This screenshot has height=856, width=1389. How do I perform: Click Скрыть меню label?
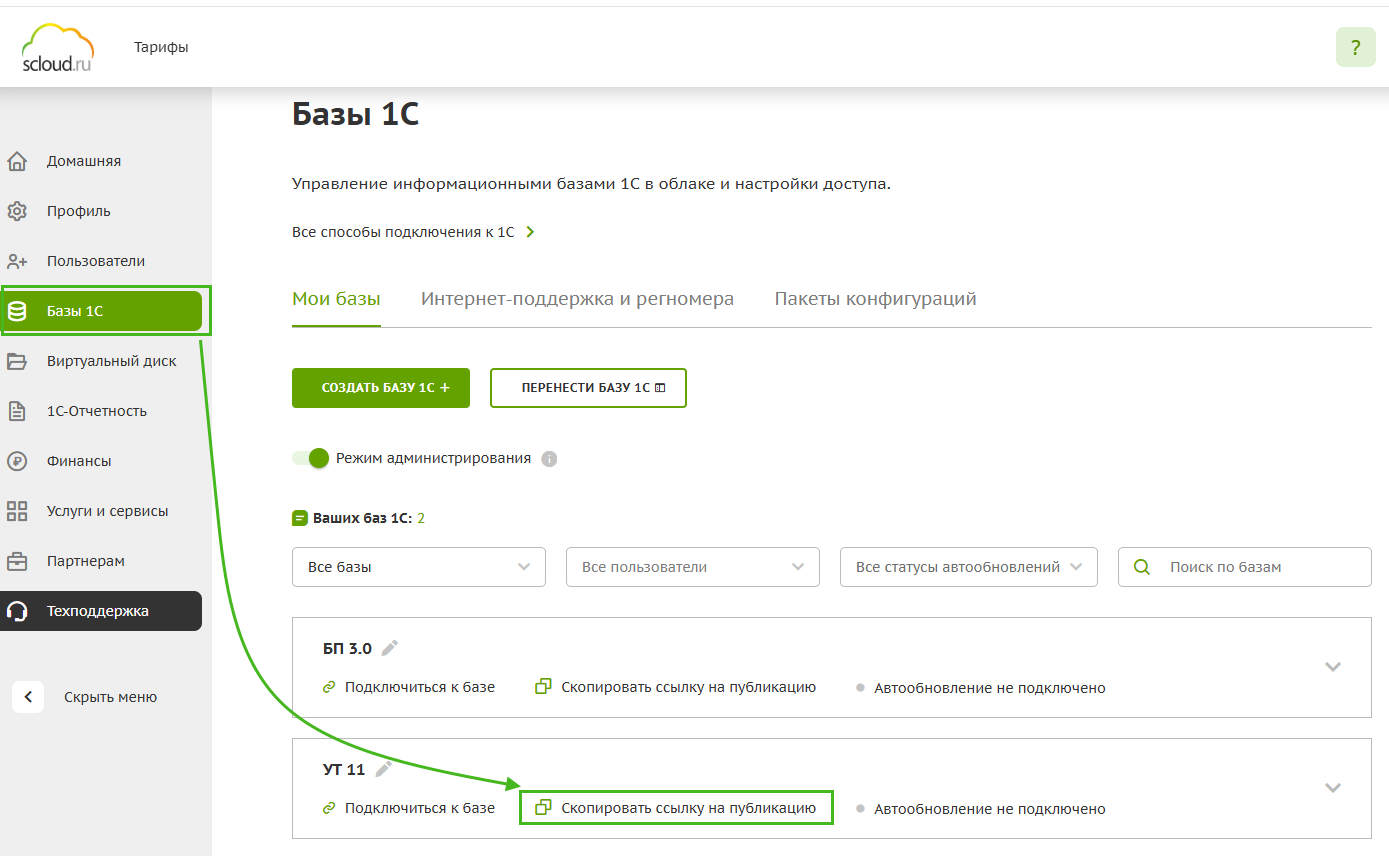coord(111,697)
